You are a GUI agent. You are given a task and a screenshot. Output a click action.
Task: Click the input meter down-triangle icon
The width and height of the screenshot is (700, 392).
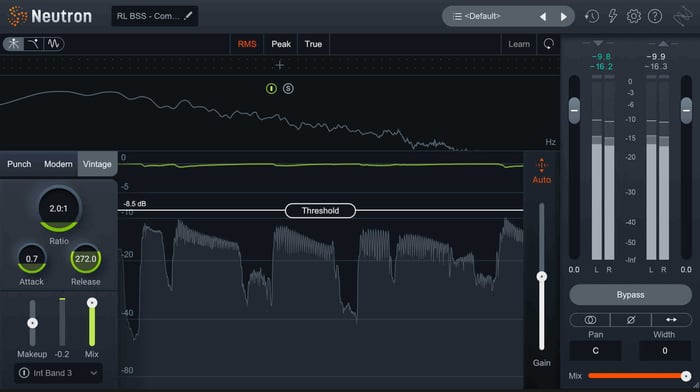[598, 43]
